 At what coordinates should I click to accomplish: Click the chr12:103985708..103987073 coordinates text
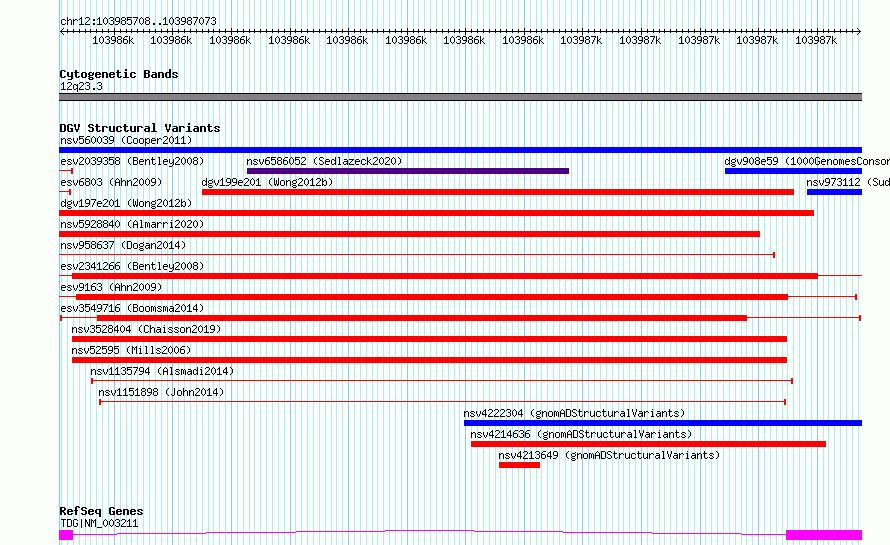click(x=138, y=21)
